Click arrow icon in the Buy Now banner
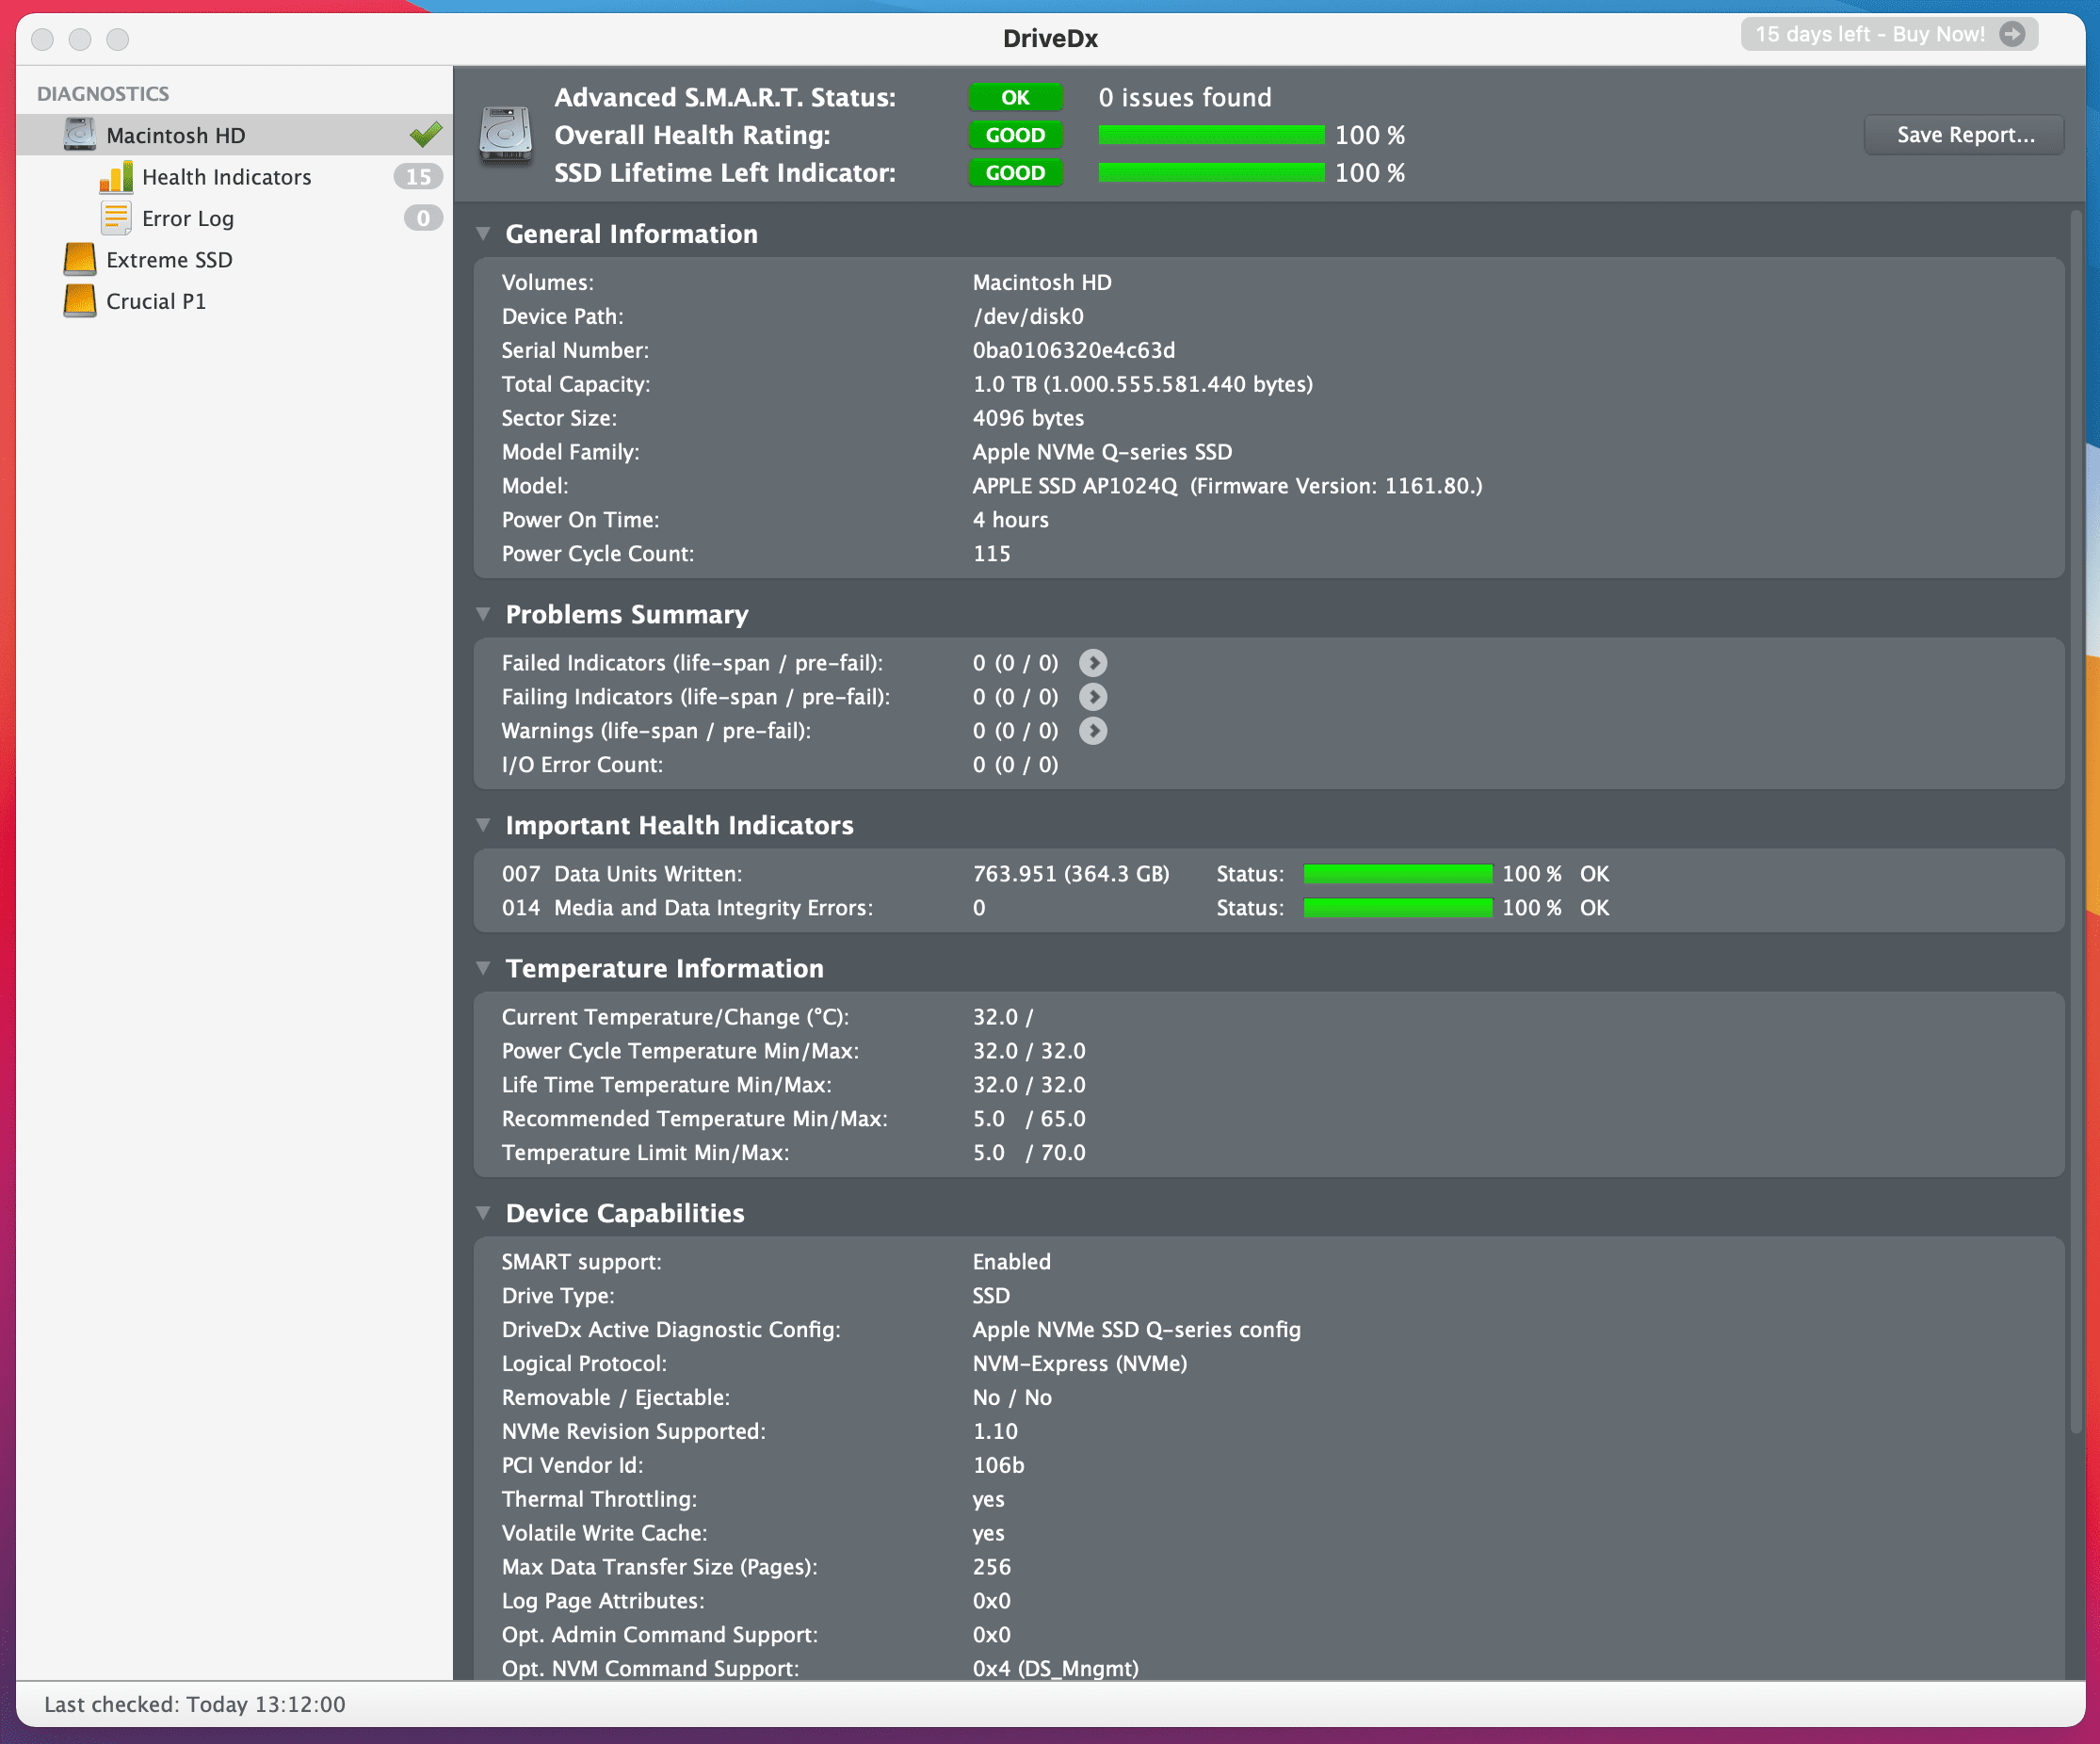Viewport: 2100px width, 1744px height. coord(2012,34)
